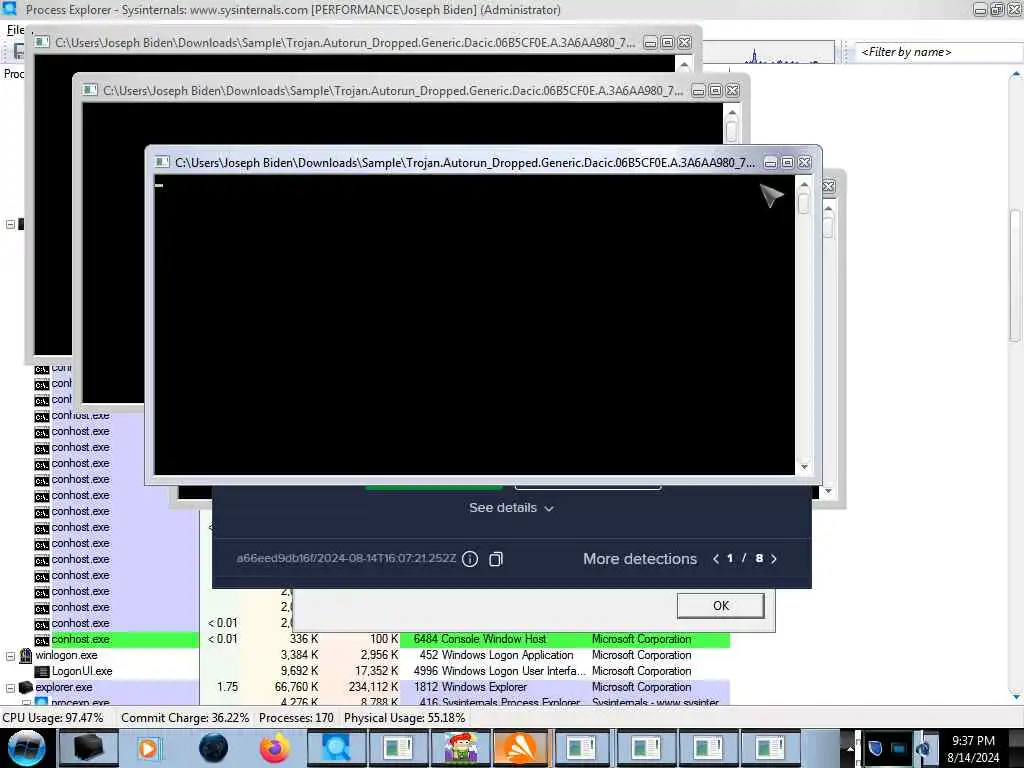Click More detections label

click(639, 559)
